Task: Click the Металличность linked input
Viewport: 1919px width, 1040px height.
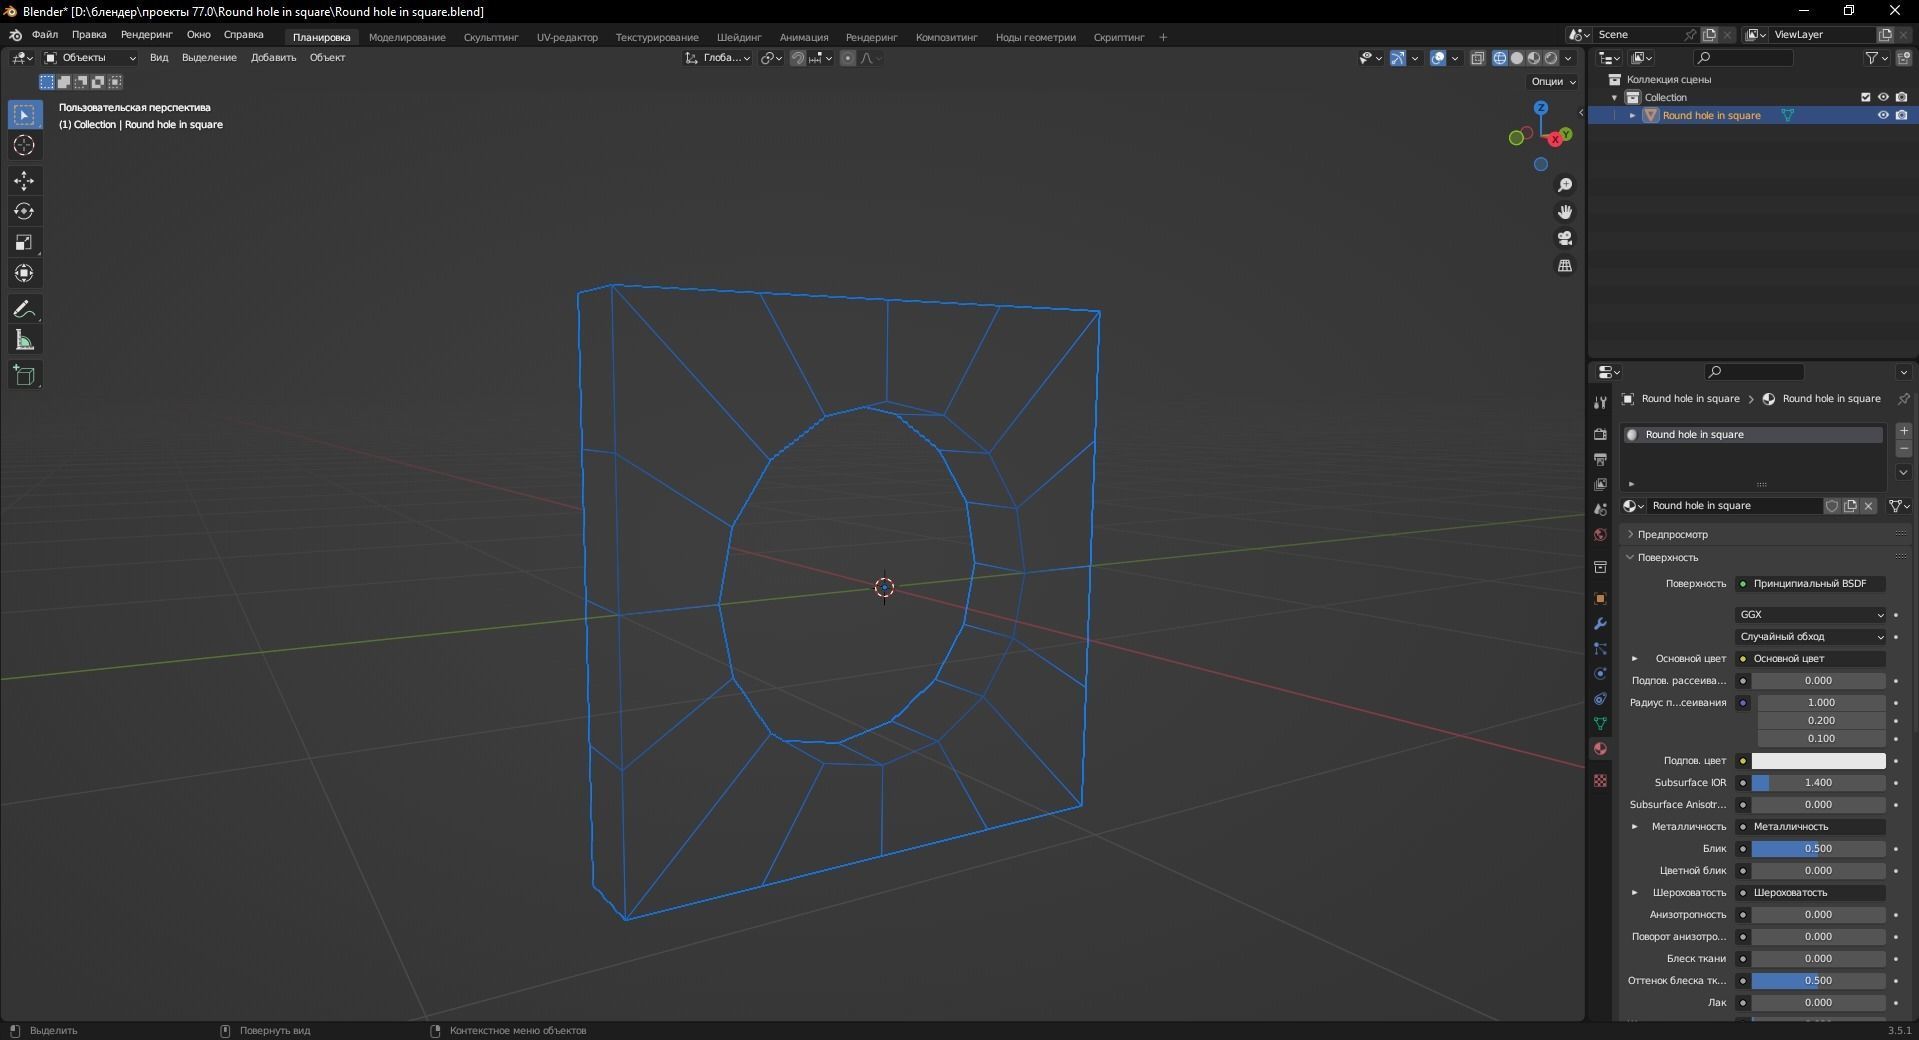Action: coord(1810,827)
